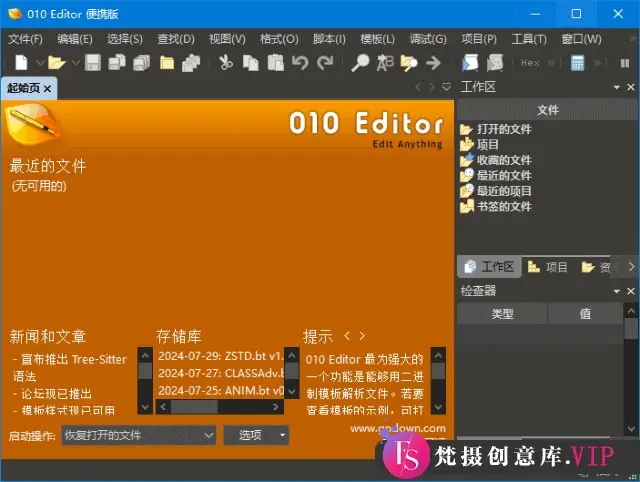The height and width of the screenshot is (482, 640).
Task: Switch to the 项目 bottom tab
Action: tap(547, 267)
